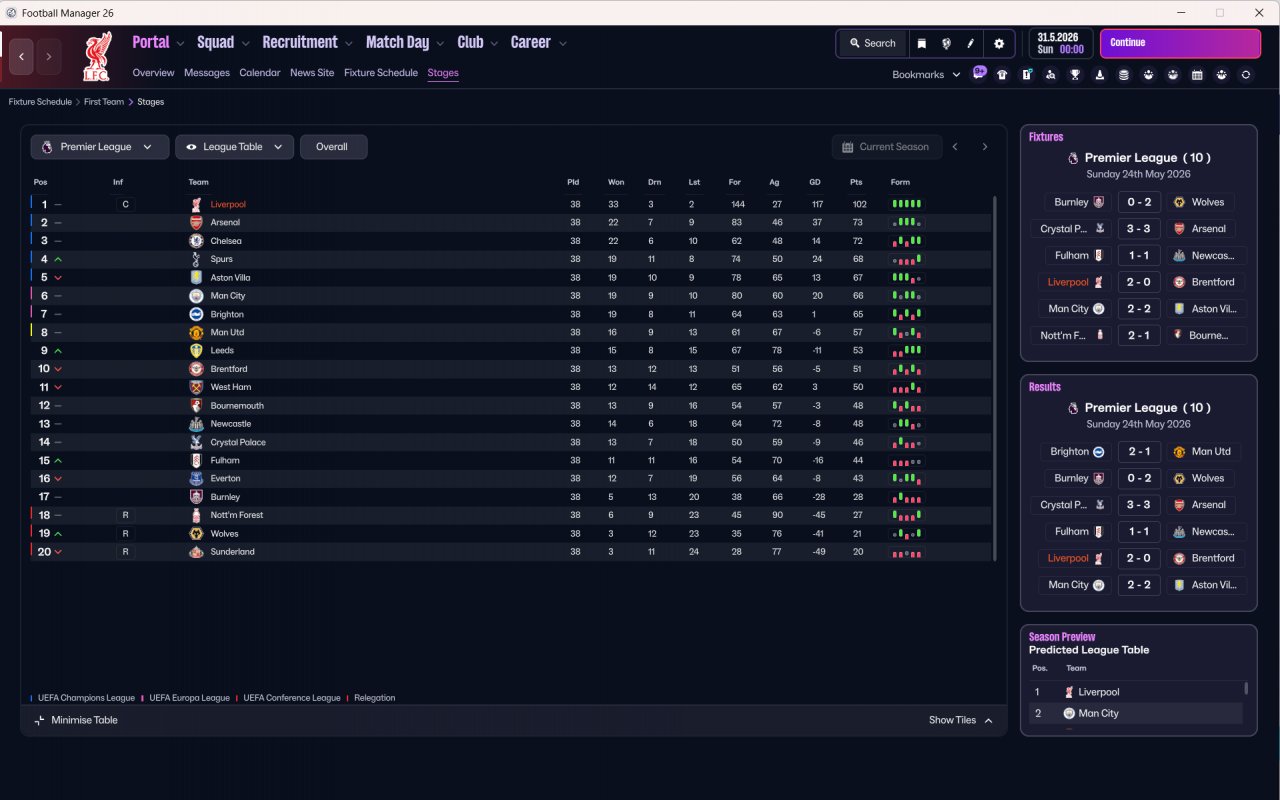
Task: Open the settings gear icon
Action: (999, 43)
